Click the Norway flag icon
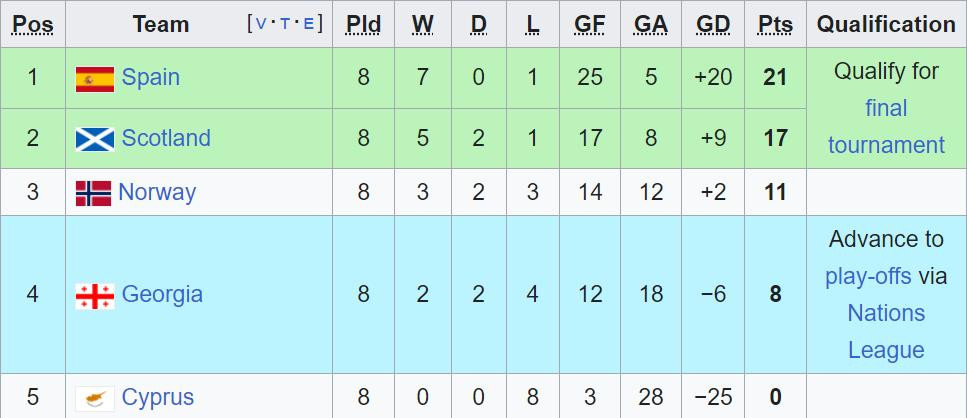The image size is (967, 418). [93, 193]
